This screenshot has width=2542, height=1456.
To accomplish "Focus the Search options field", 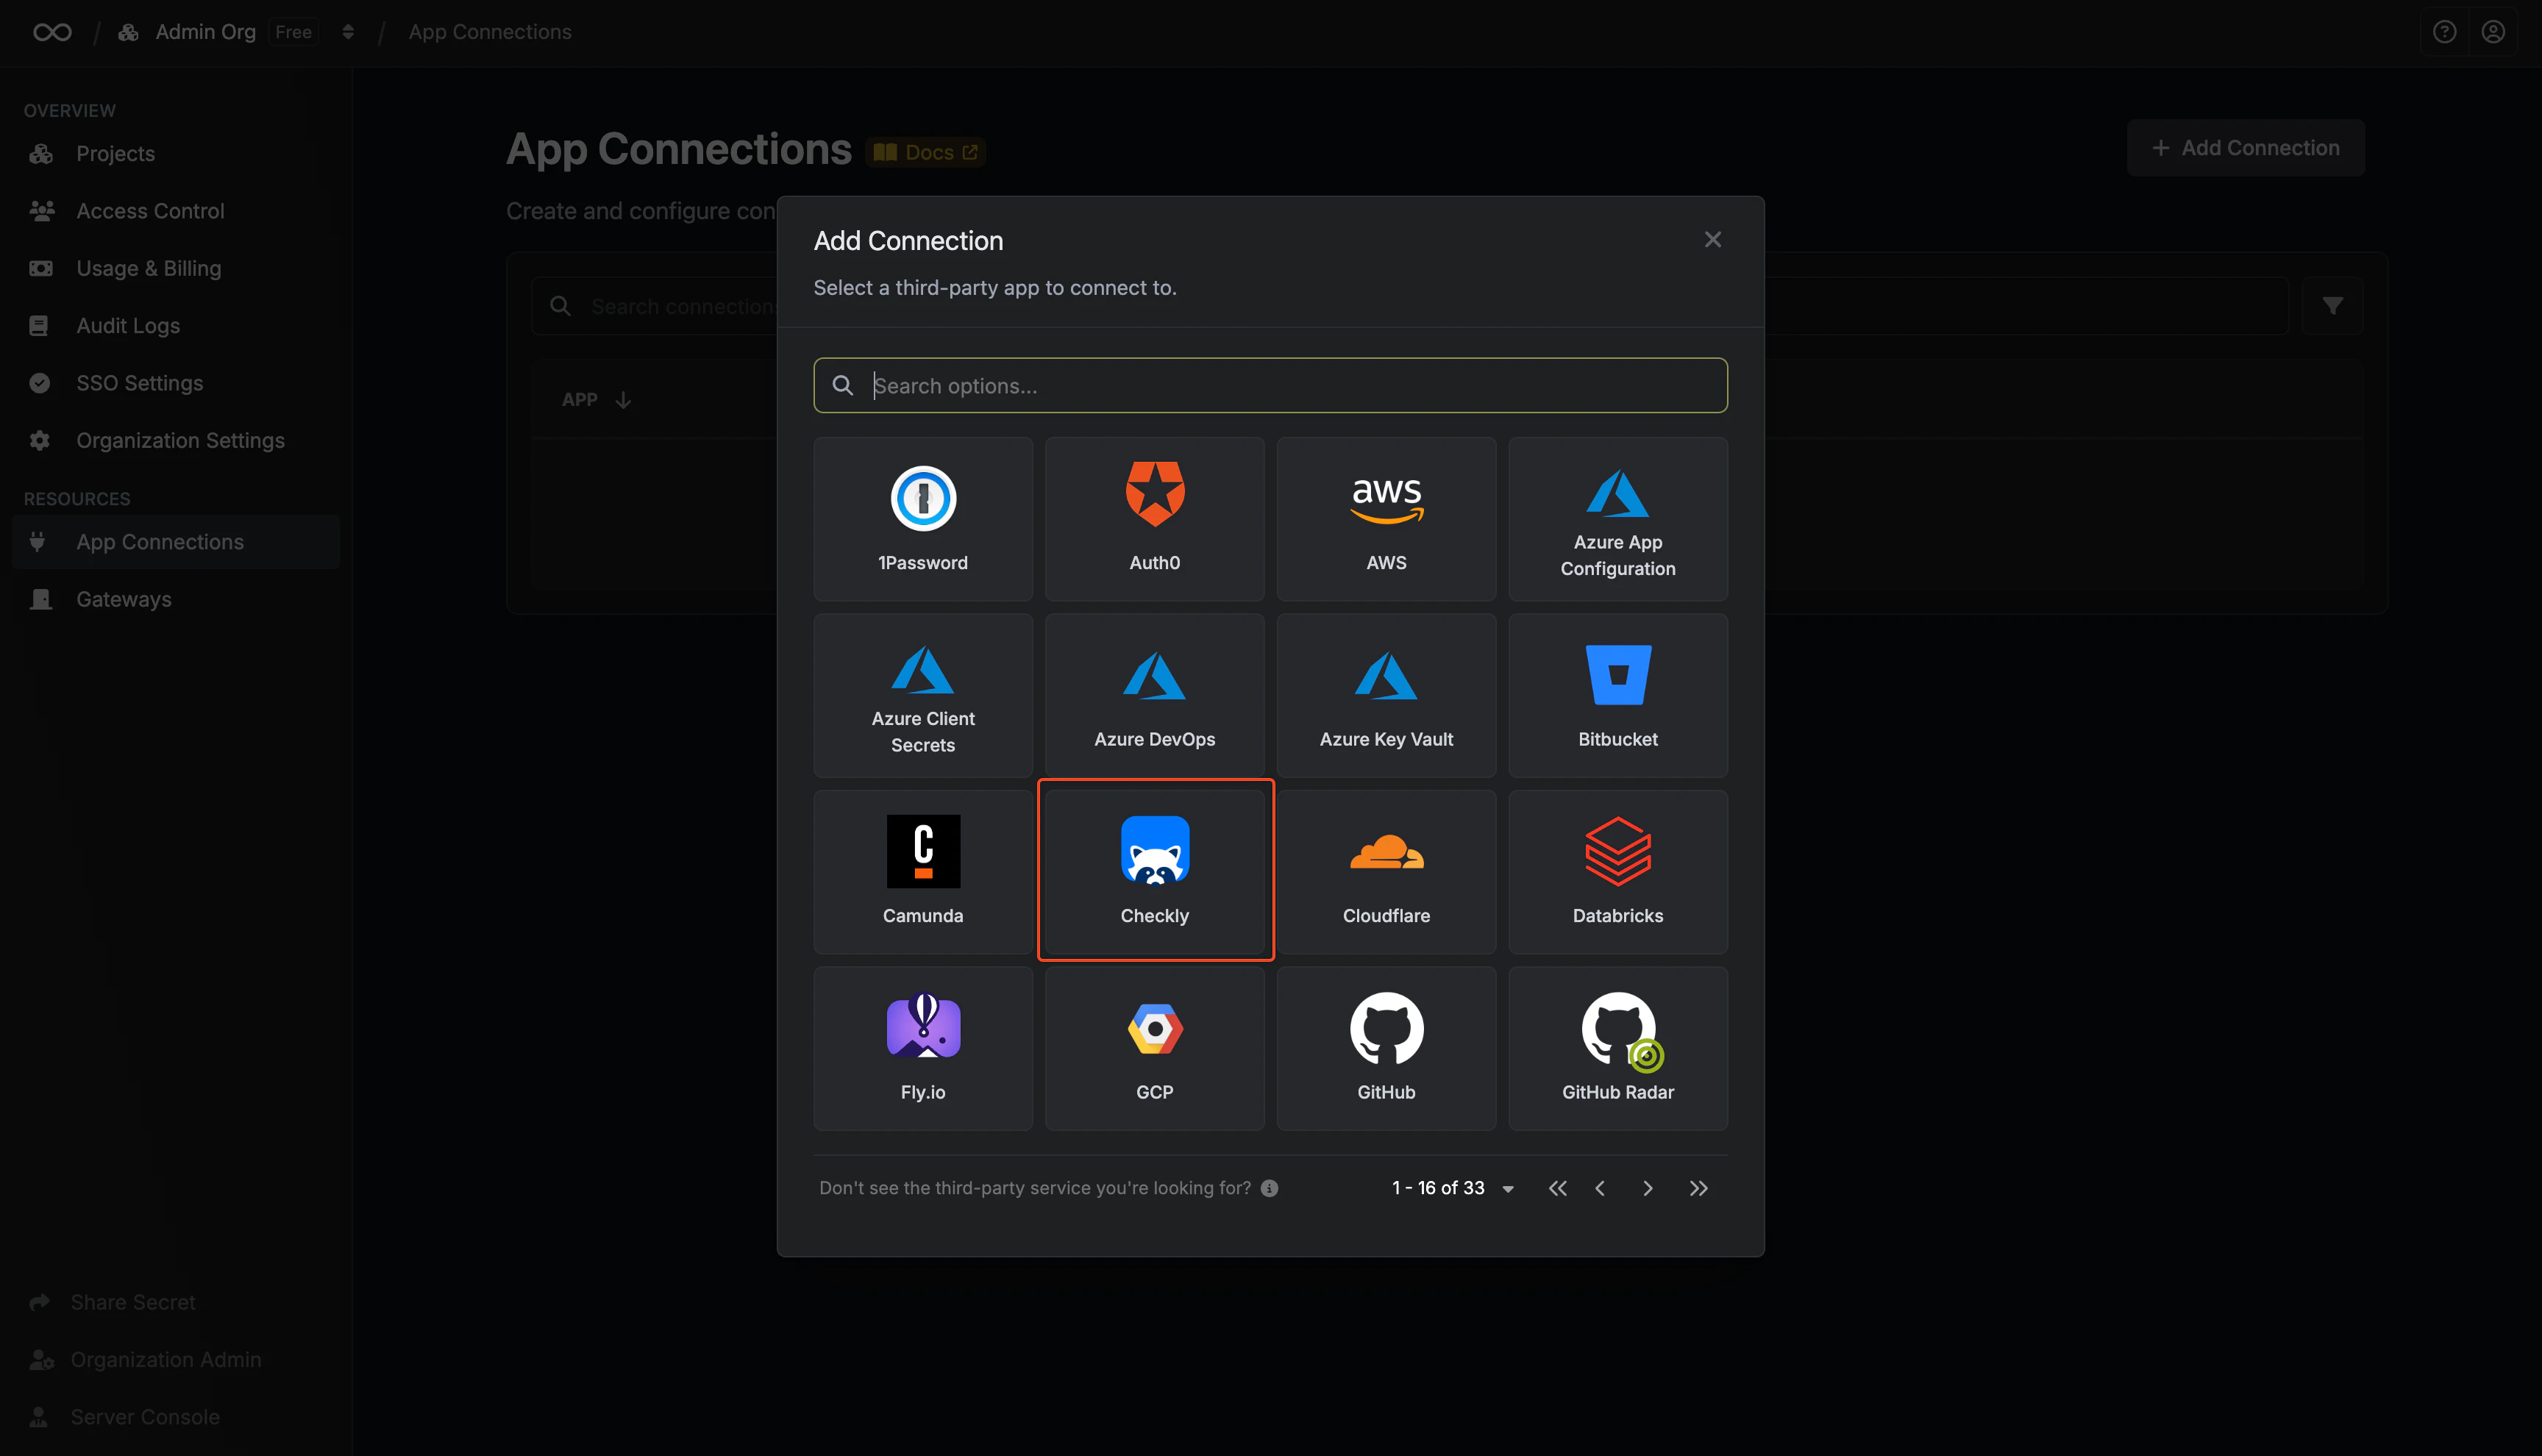I will [1270, 386].
